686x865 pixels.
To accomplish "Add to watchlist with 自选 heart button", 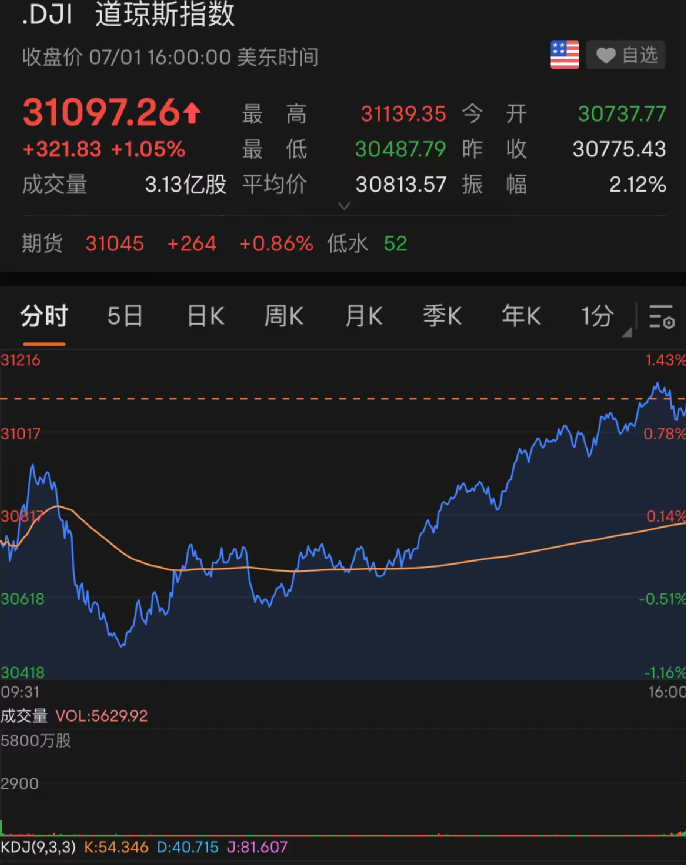I will pos(626,55).
